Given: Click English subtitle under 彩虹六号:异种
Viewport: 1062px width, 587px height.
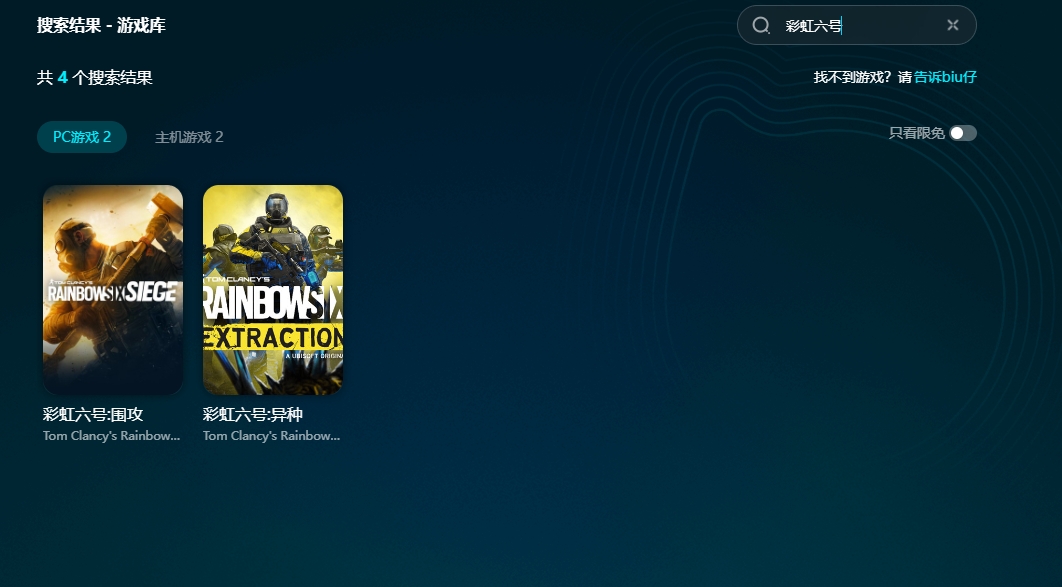Looking at the screenshot, I should [272, 436].
